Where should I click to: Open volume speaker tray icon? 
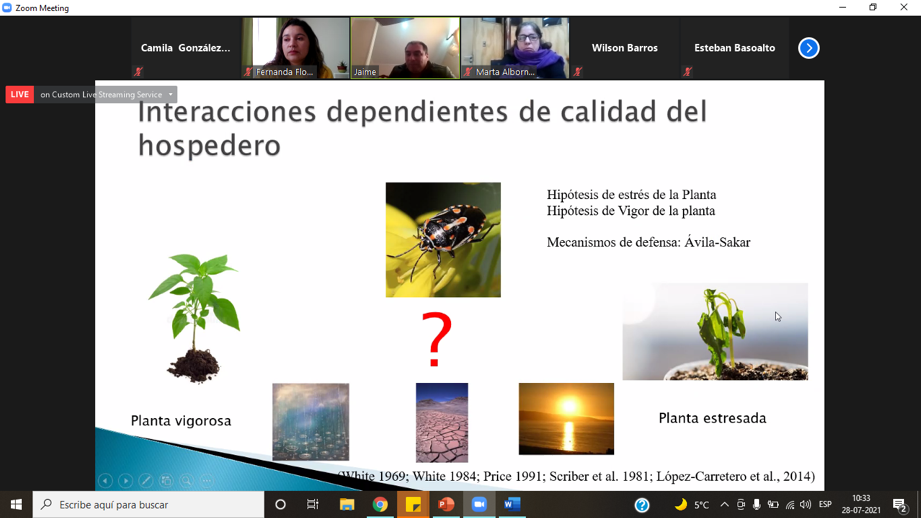(806, 504)
